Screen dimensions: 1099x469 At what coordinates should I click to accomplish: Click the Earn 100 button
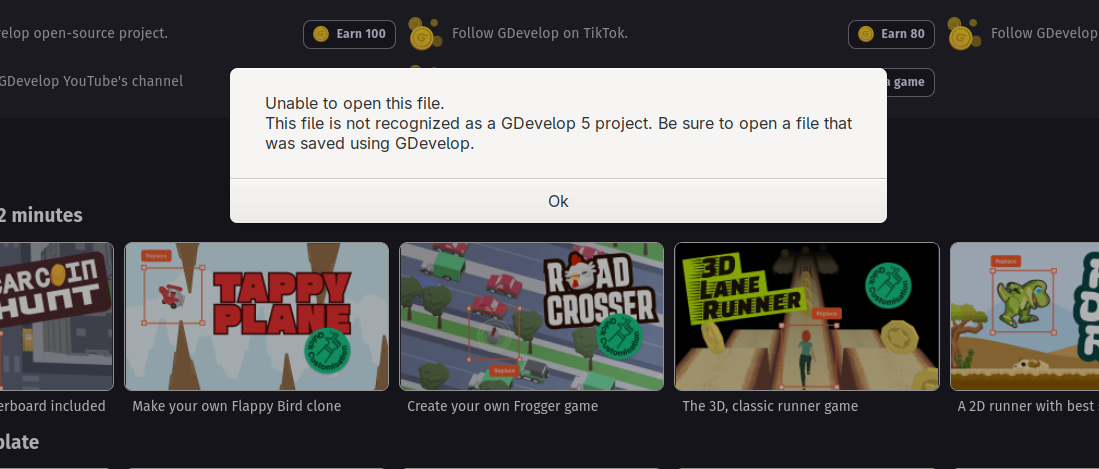pyautogui.click(x=349, y=34)
